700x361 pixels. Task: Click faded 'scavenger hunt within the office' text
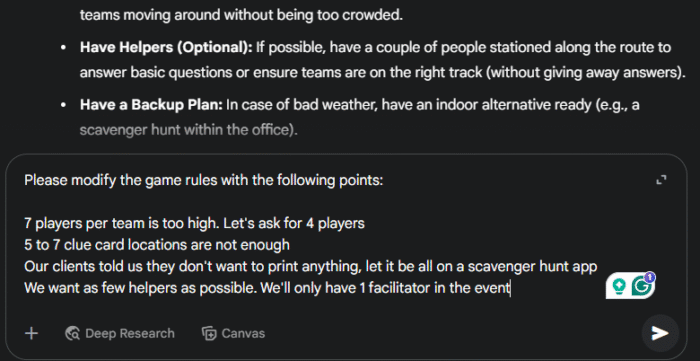[188, 130]
